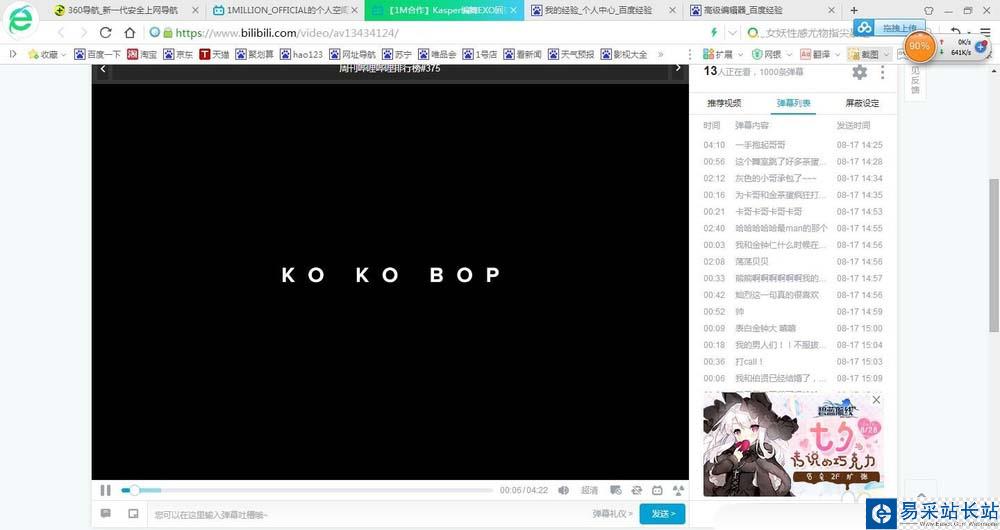
Task: Switch to the 推荐视频 tab
Action: [724, 103]
